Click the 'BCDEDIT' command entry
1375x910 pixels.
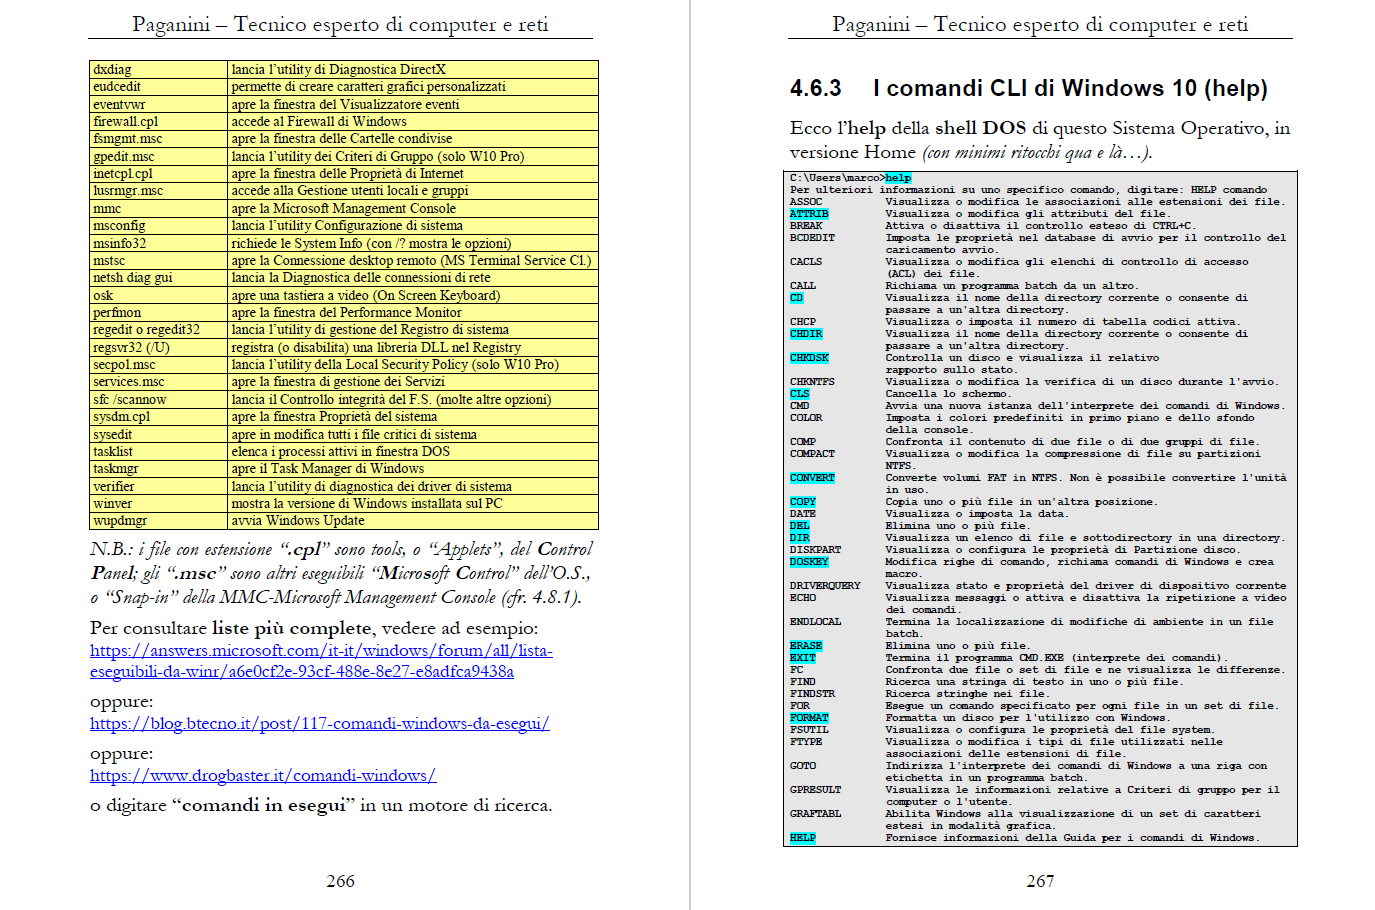[x=812, y=237]
